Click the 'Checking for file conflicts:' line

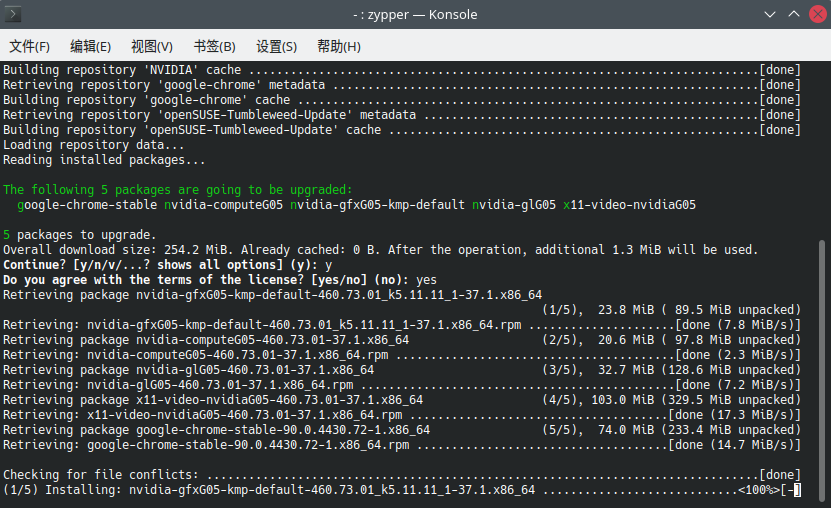[x=401, y=475]
